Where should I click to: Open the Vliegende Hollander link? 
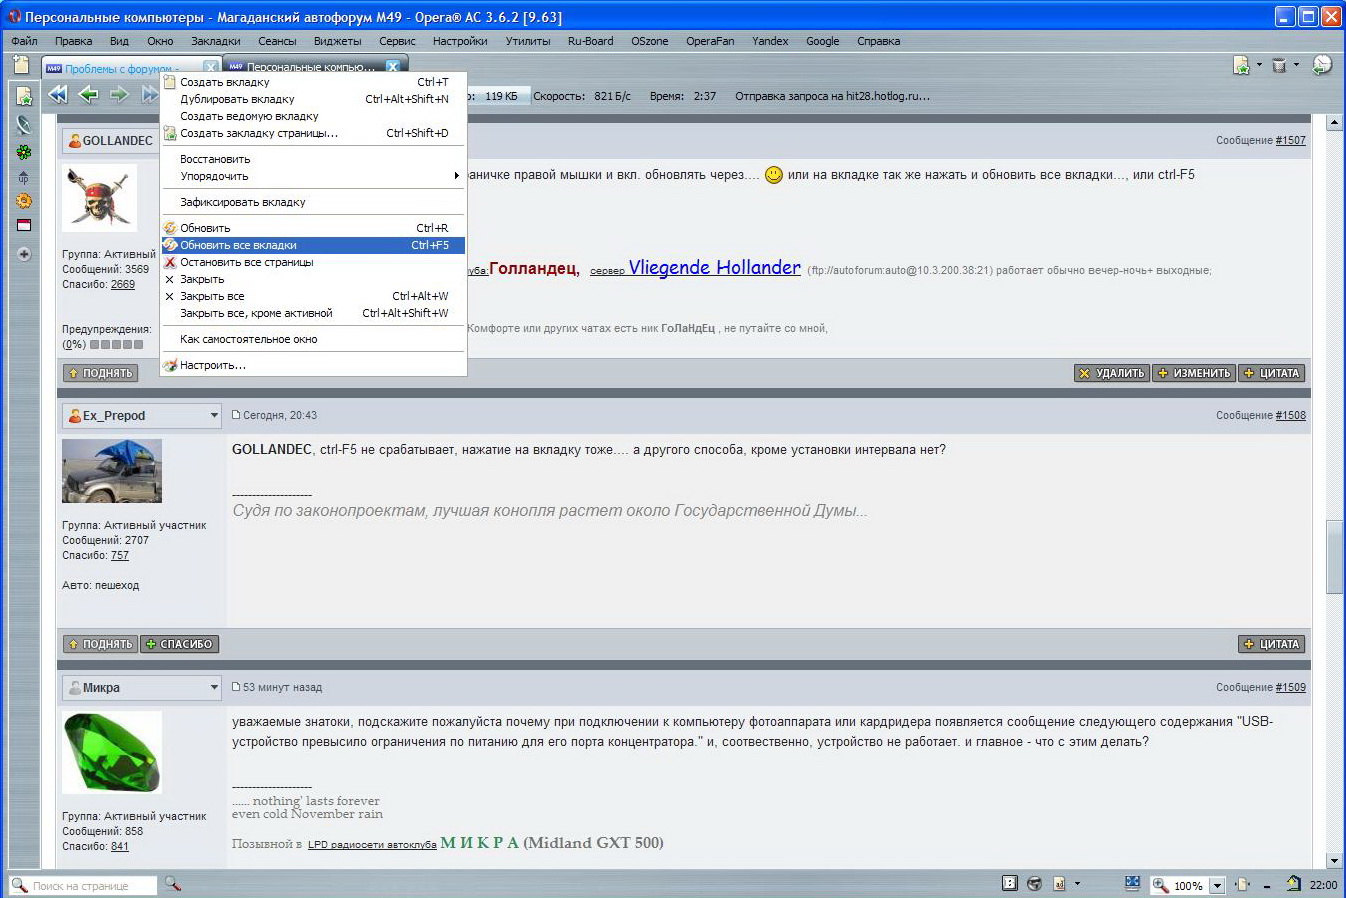pyautogui.click(x=714, y=268)
